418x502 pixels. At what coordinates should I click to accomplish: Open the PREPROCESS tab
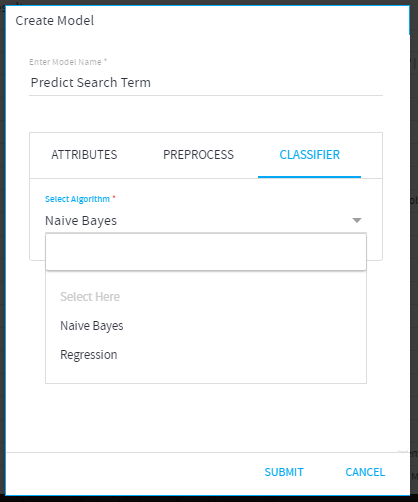pos(198,155)
